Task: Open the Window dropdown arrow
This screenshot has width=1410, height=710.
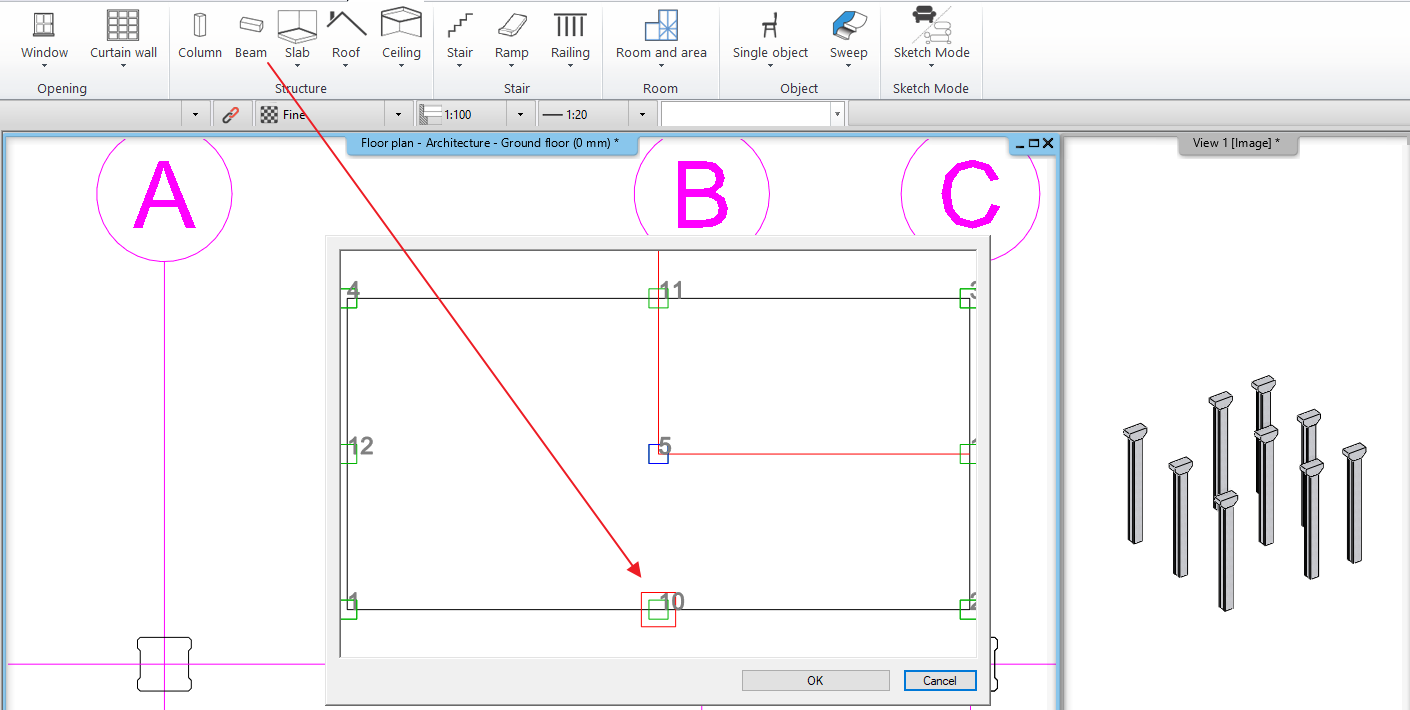Action: point(44,64)
